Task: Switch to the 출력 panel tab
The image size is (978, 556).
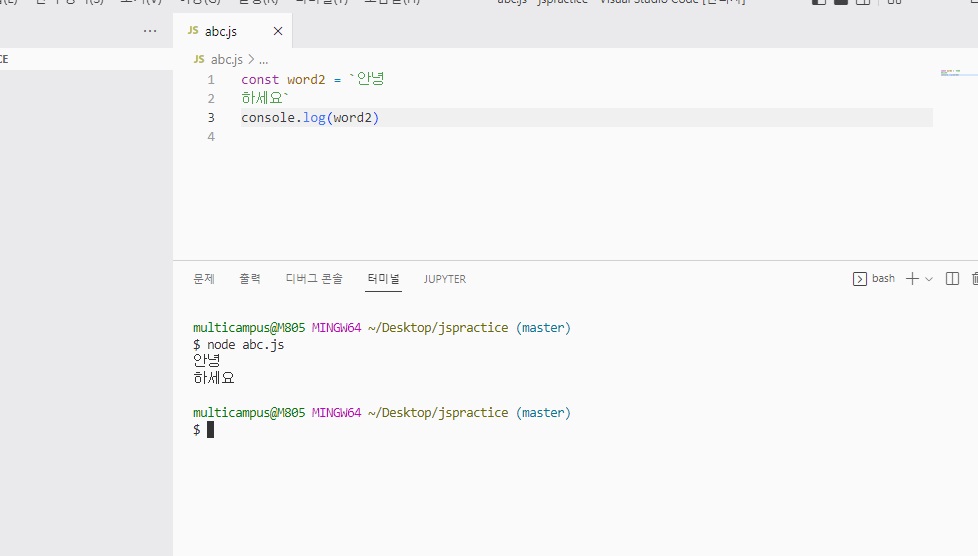Action: [250, 279]
